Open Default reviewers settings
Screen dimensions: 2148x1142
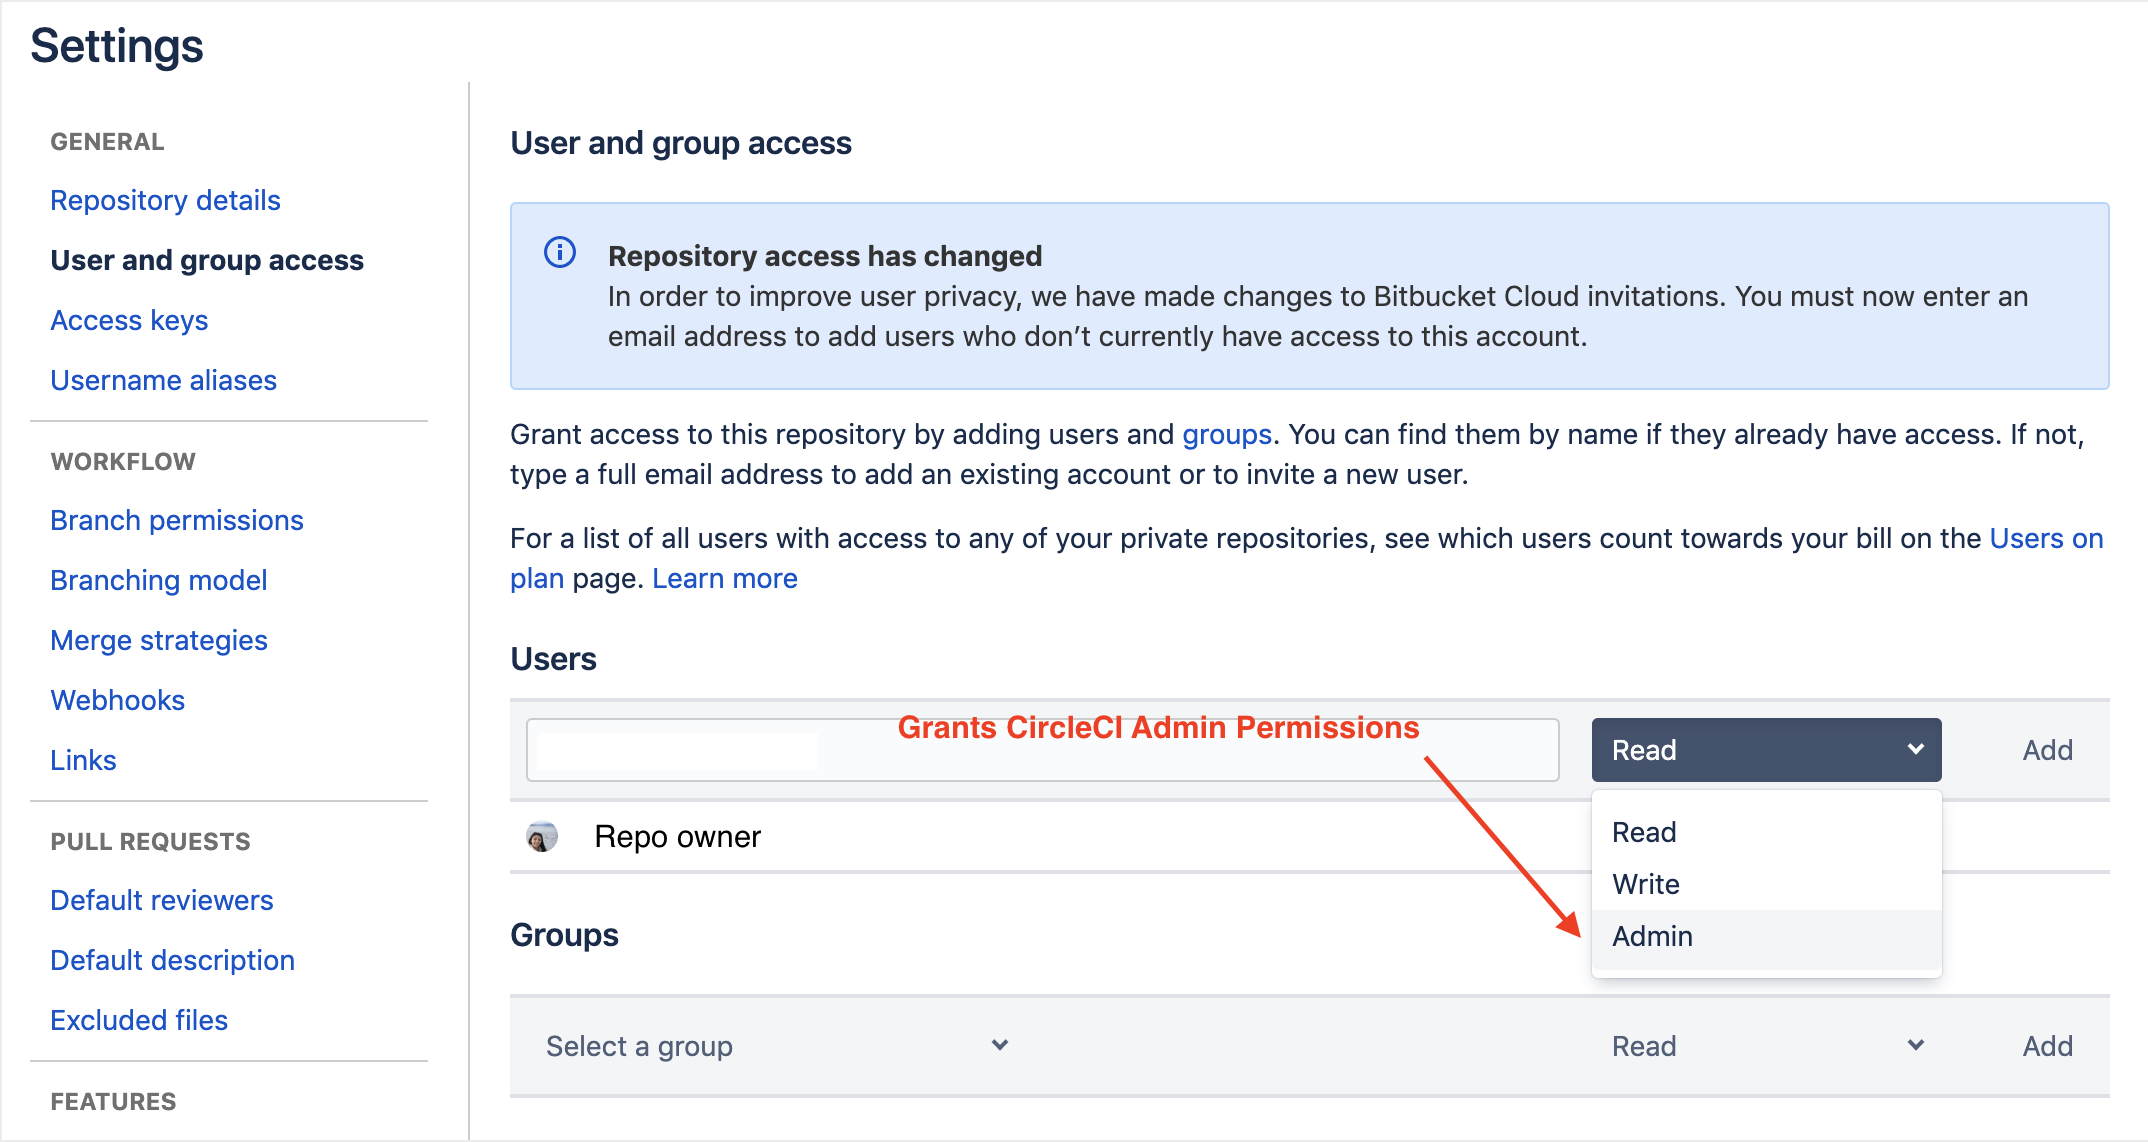point(161,900)
